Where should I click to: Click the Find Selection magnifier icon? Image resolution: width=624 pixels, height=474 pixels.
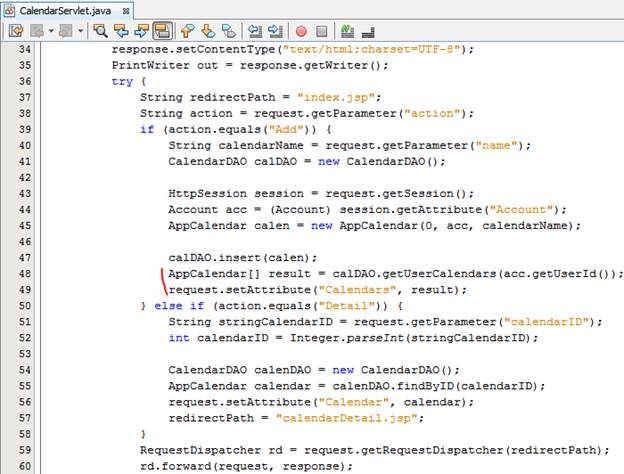coord(100,31)
